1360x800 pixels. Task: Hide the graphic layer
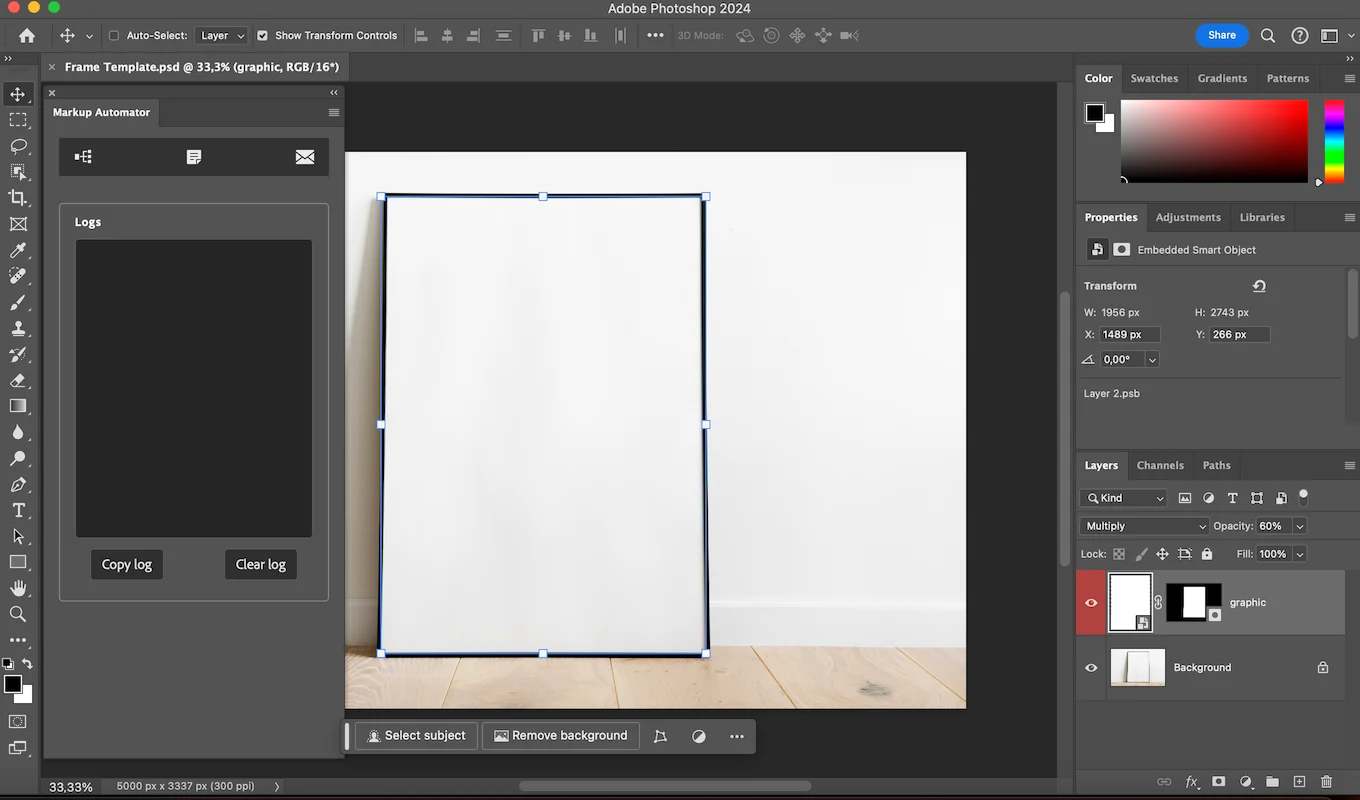(x=1091, y=603)
